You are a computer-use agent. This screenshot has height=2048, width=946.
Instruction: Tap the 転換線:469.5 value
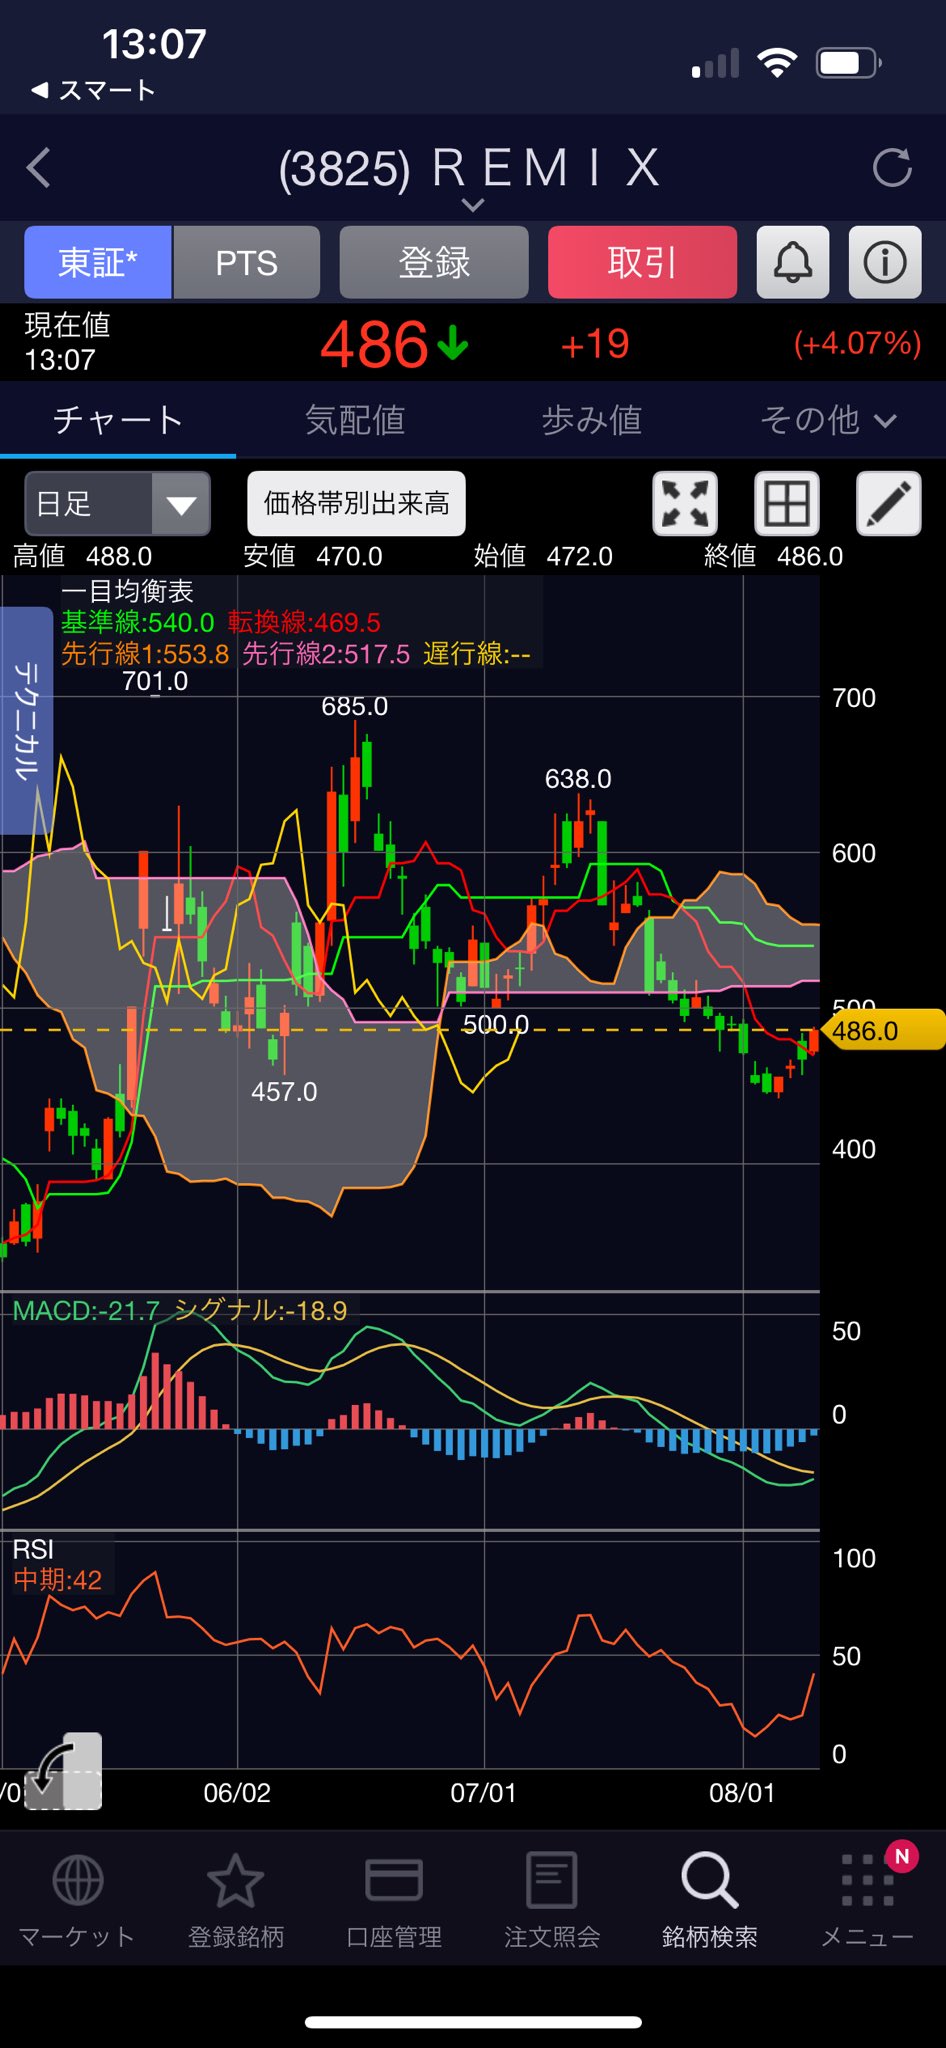(304, 622)
